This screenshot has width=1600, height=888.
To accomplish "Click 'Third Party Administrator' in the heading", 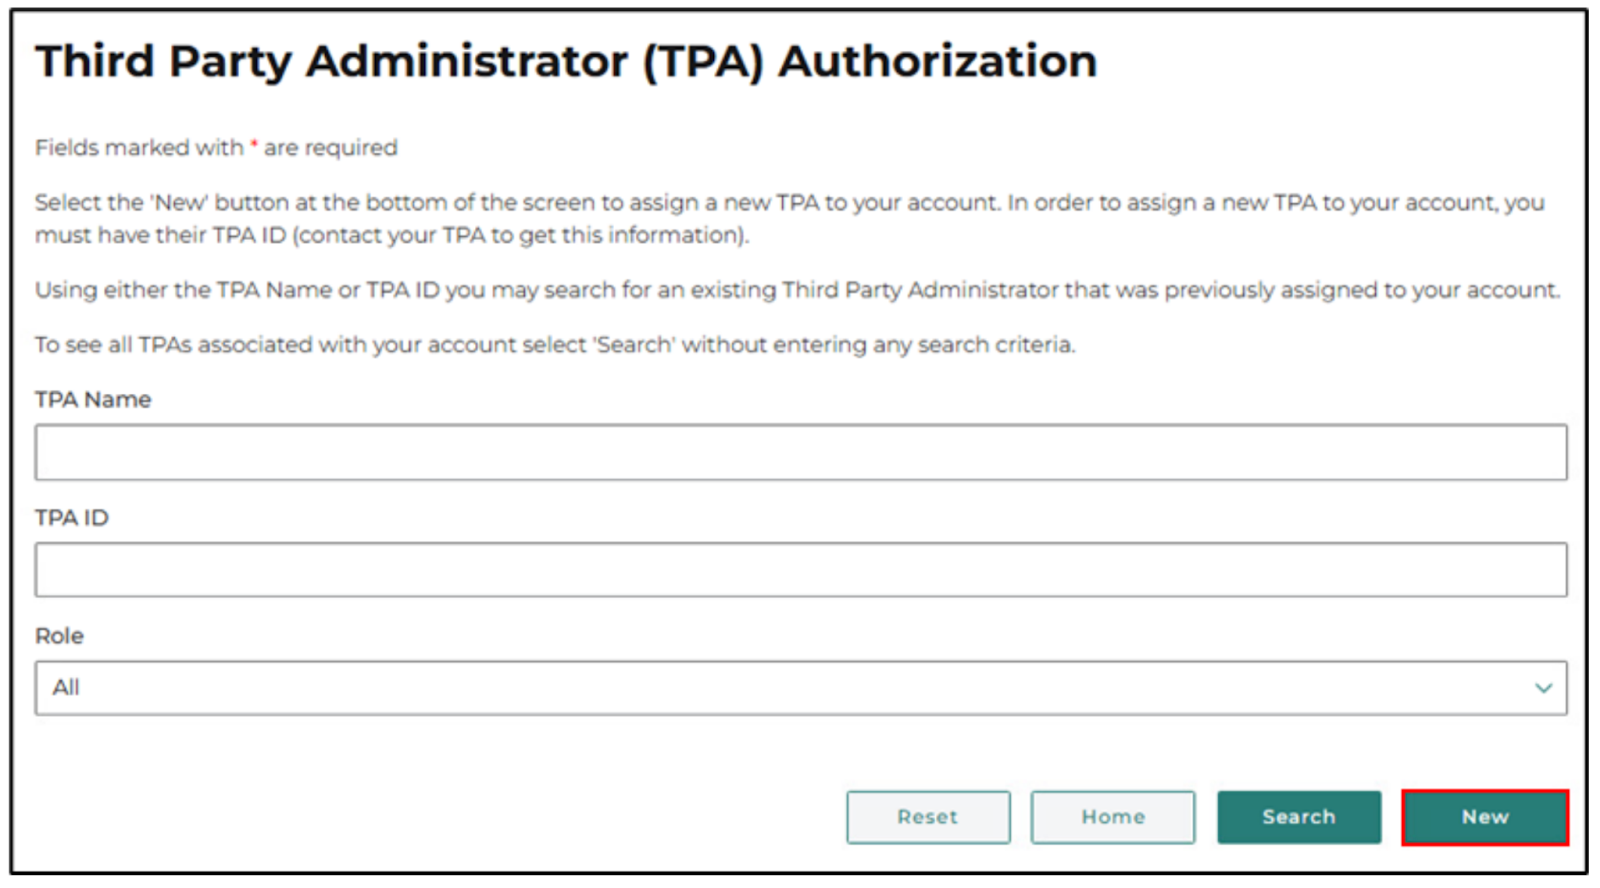I will 335,61.
